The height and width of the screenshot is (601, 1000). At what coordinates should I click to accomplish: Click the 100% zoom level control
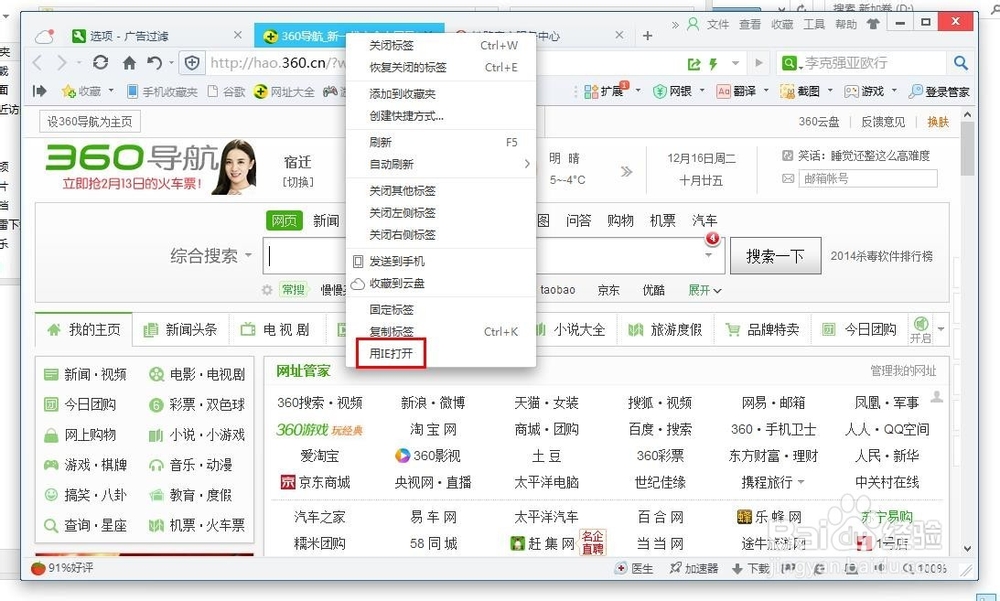(926, 568)
